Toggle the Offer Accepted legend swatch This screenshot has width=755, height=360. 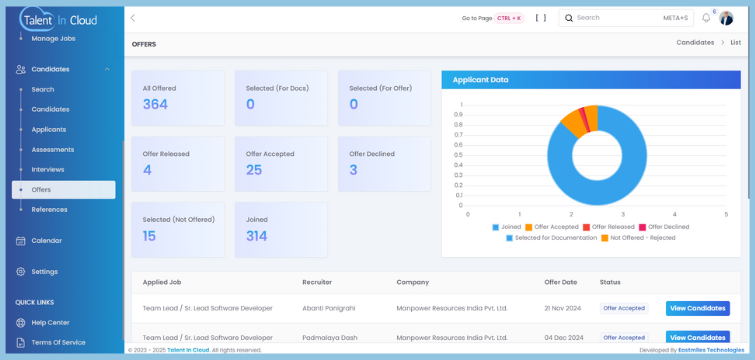tap(529, 227)
